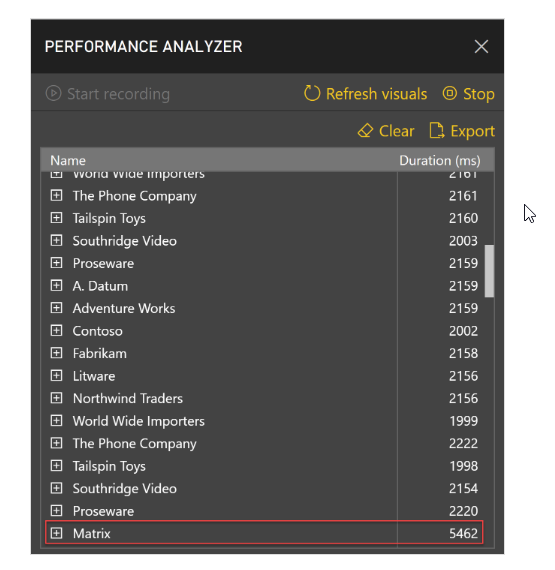Expand the Northwind Traders entry
The height and width of the screenshot is (570, 555).
[56, 398]
